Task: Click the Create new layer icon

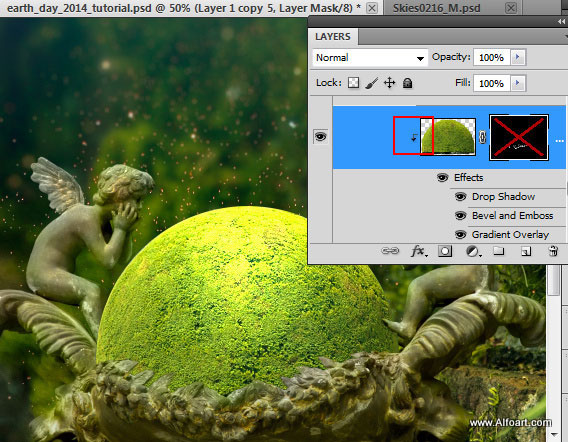Action: [x=526, y=251]
